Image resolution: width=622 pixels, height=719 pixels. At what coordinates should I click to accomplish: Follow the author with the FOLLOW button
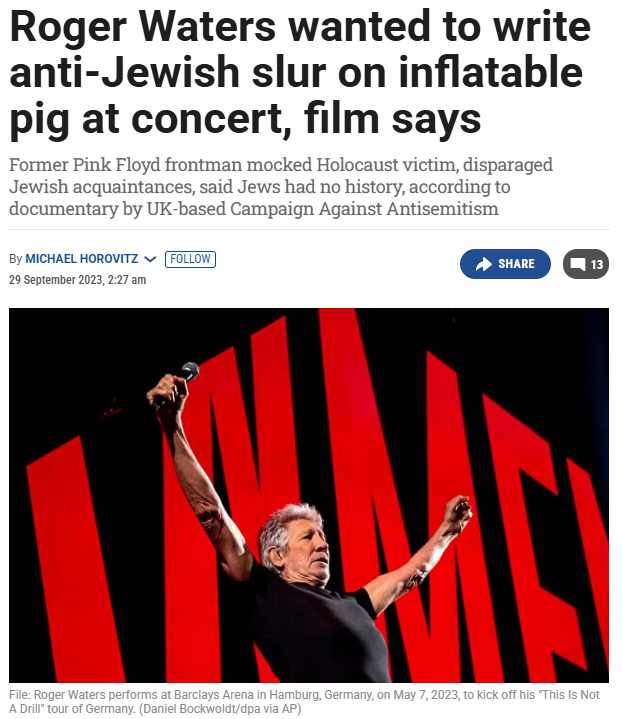coord(190,259)
